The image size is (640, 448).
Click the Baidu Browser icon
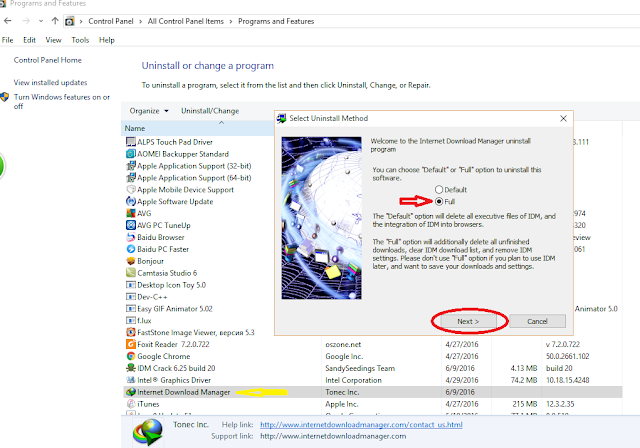(x=131, y=237)
